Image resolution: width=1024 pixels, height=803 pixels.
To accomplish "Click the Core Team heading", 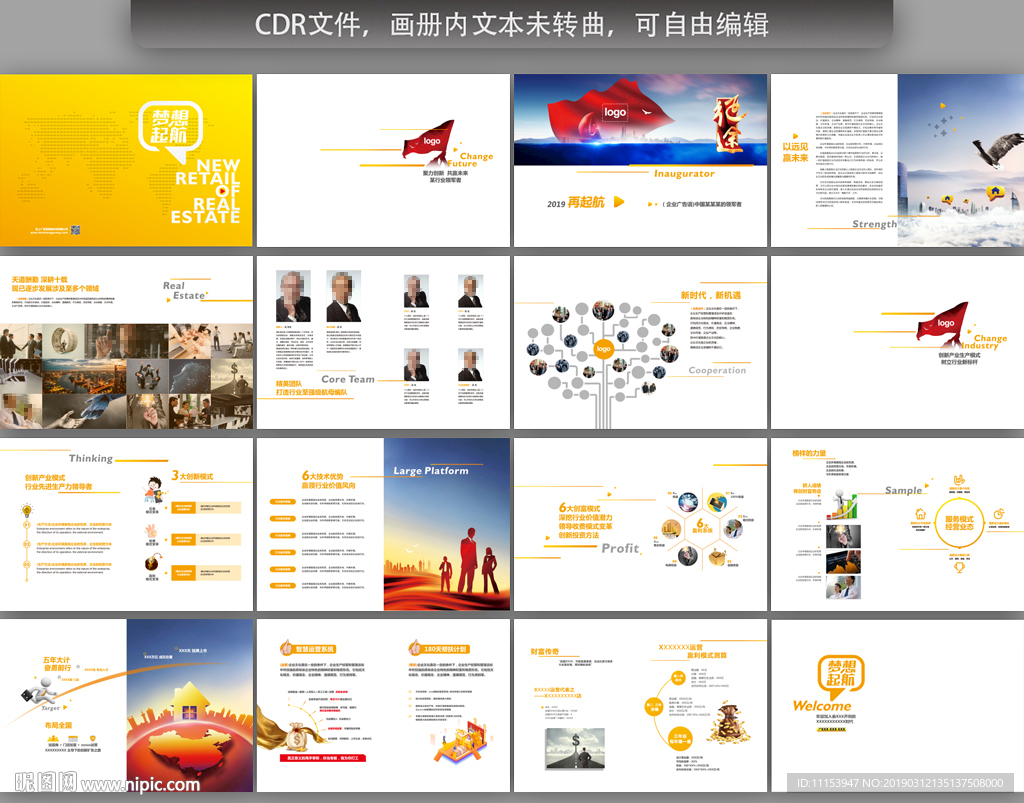I will [x=347, y=379].
